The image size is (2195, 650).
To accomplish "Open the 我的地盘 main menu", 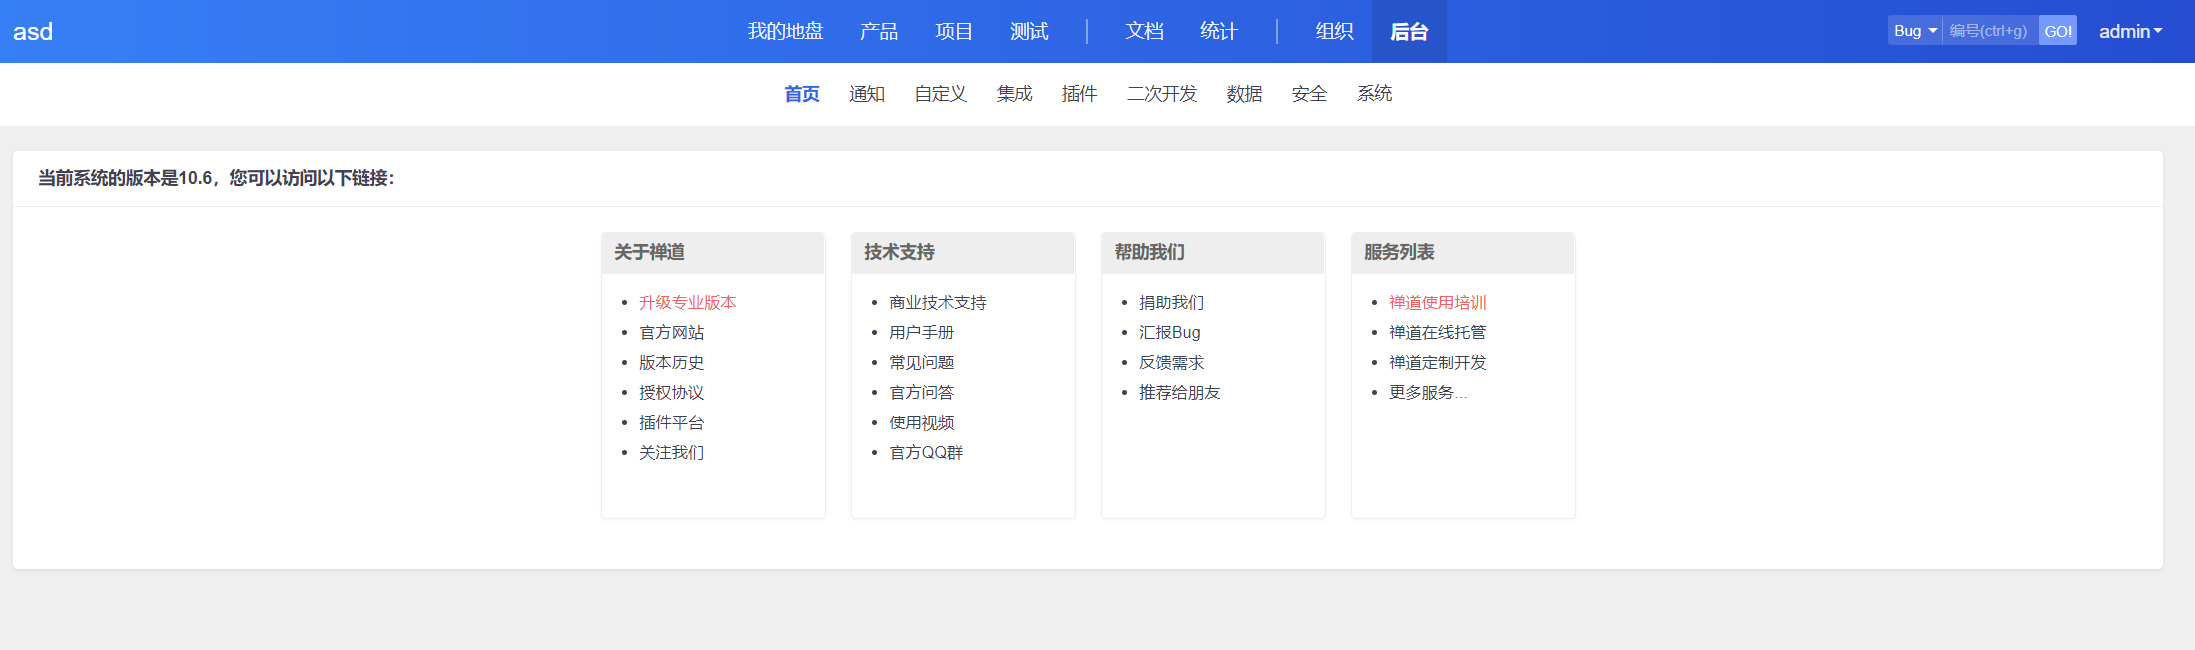I will click(x=785, y=31).
